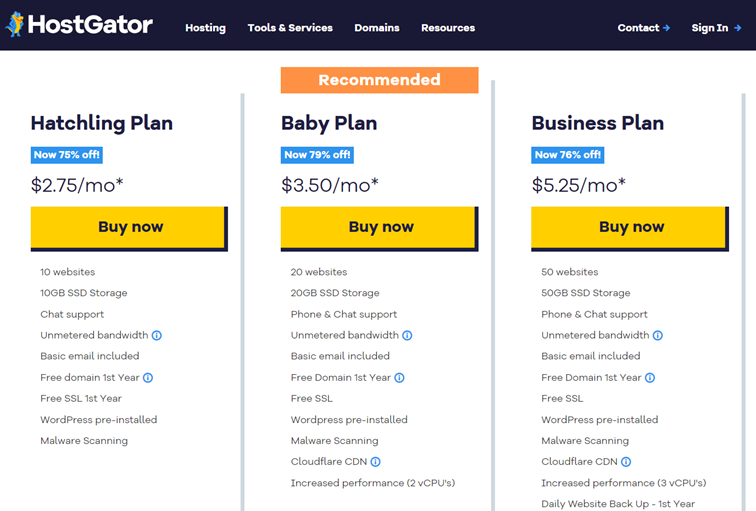Expand the Tools & Services menu

pyautogui.click(x=290, y=28)
